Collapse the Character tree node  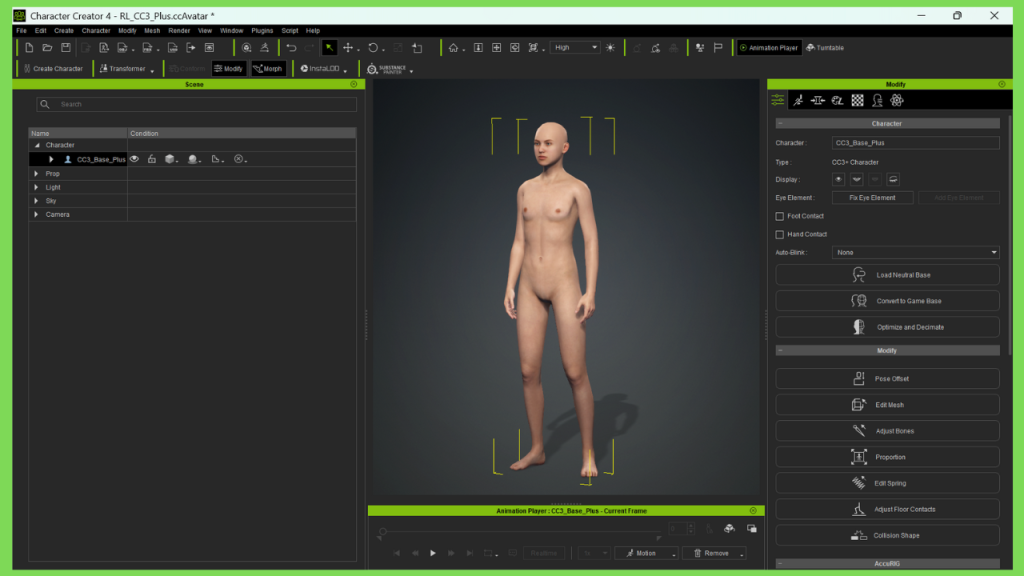coord(37,145)
